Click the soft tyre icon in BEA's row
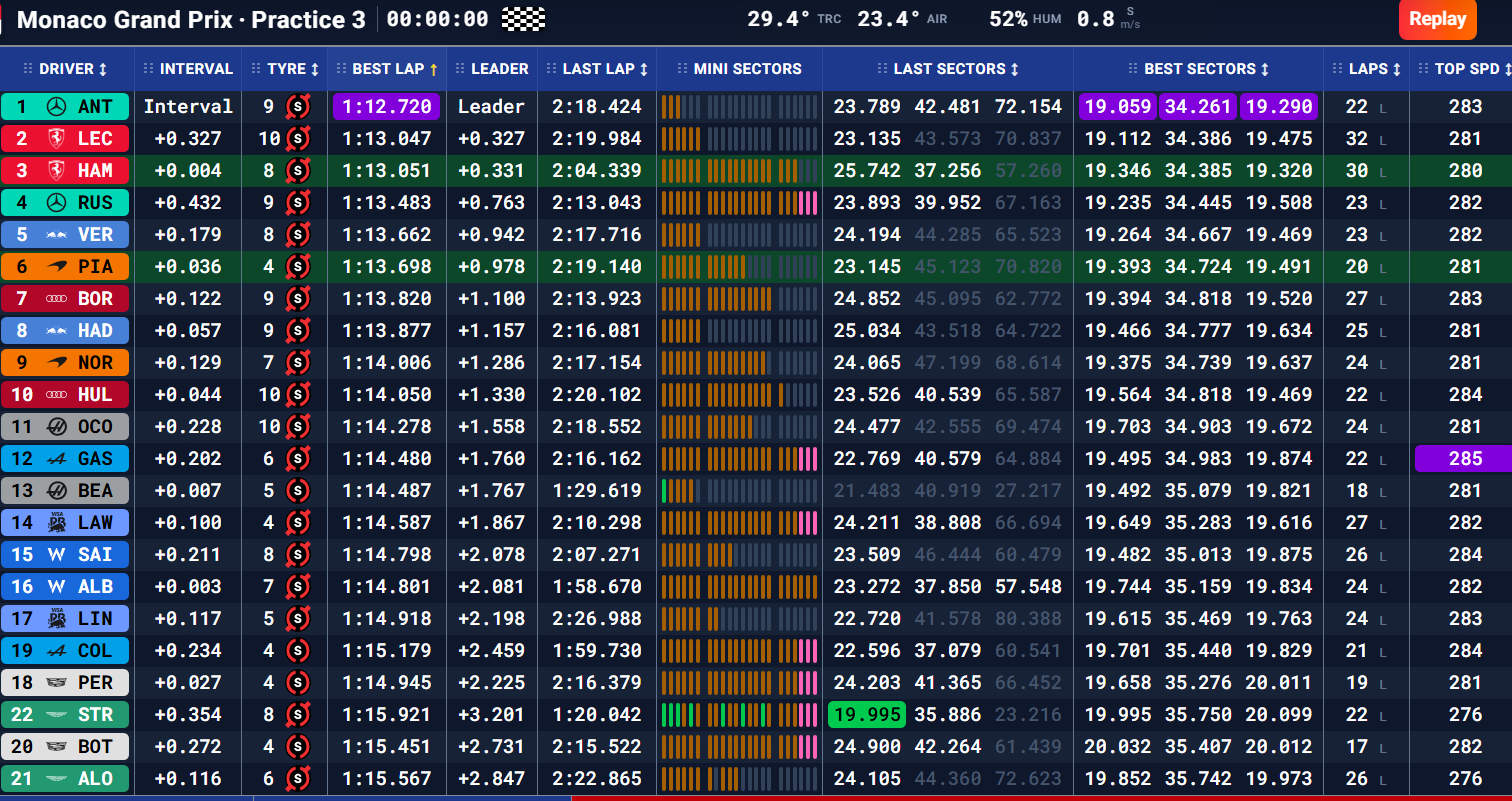1512x801 pixels. 298,491
